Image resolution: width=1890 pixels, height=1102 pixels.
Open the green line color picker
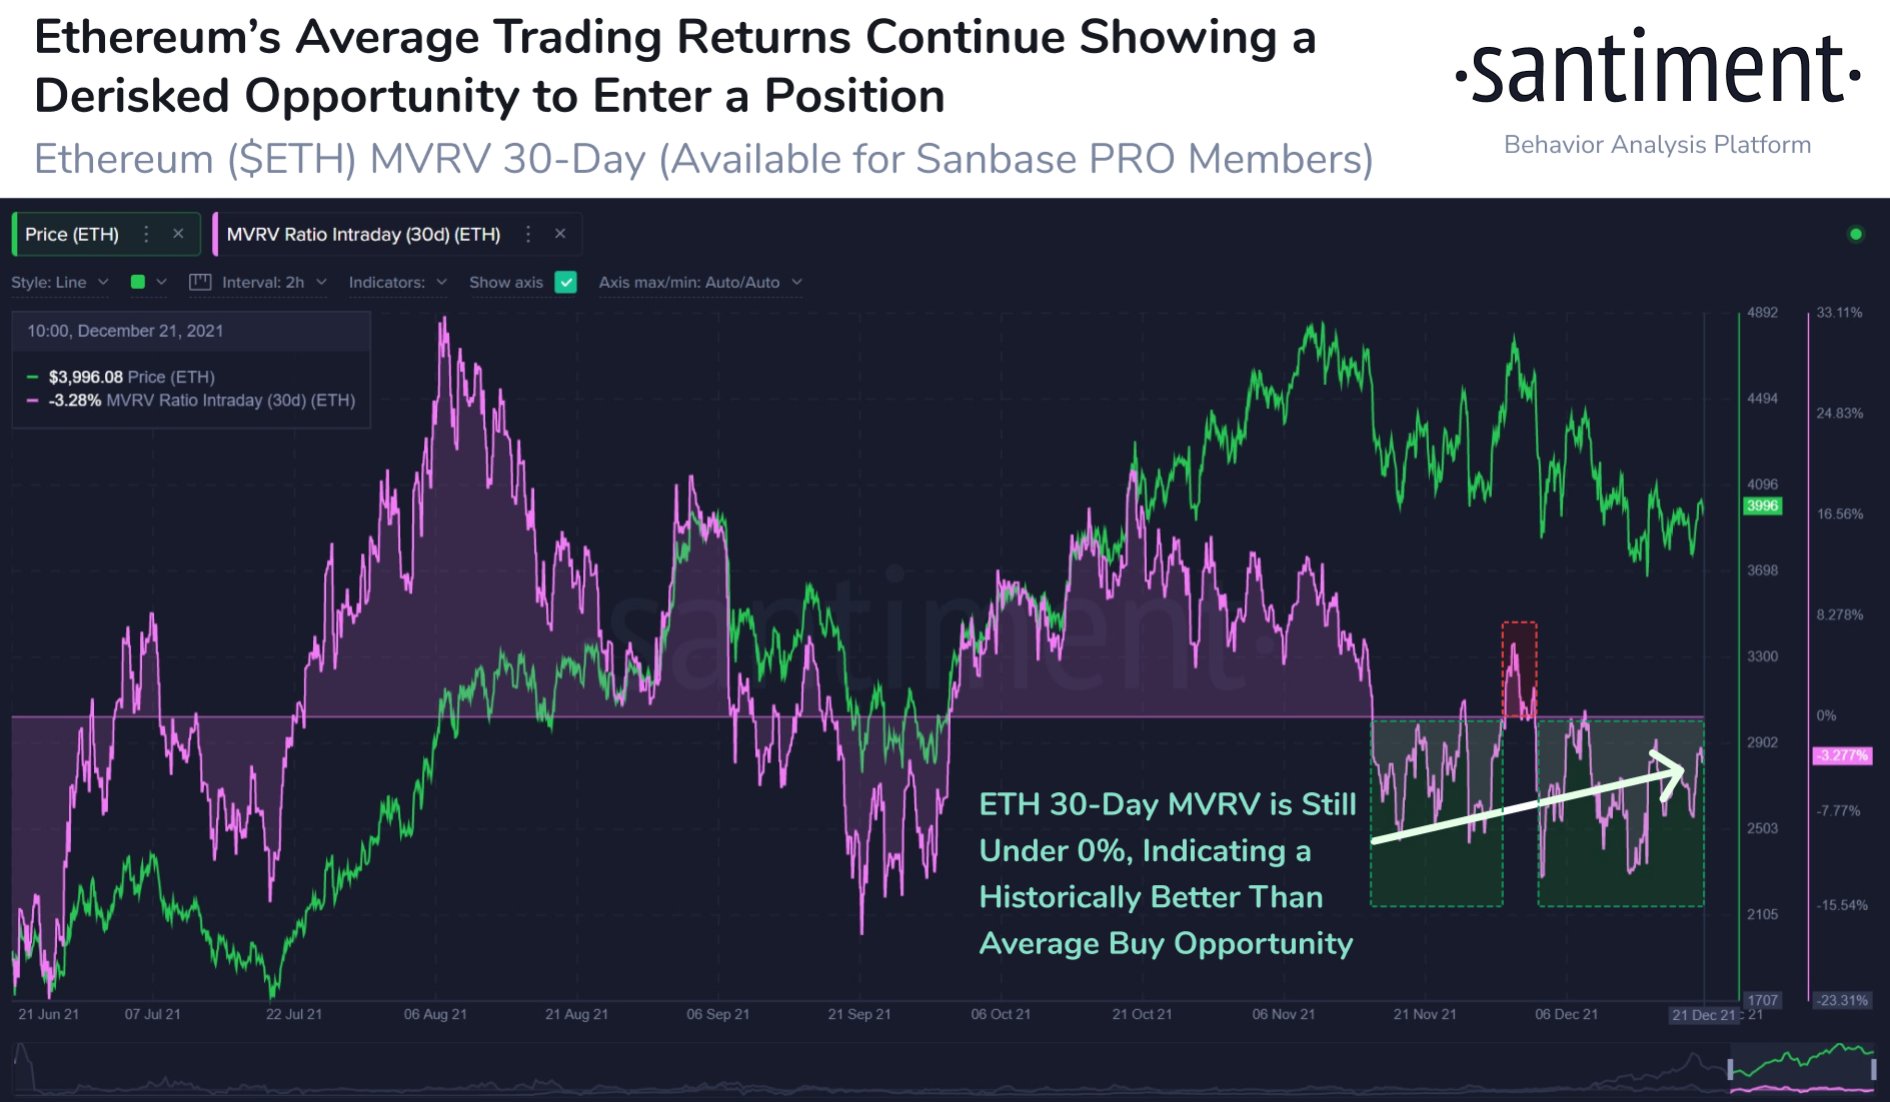point(147,282)
